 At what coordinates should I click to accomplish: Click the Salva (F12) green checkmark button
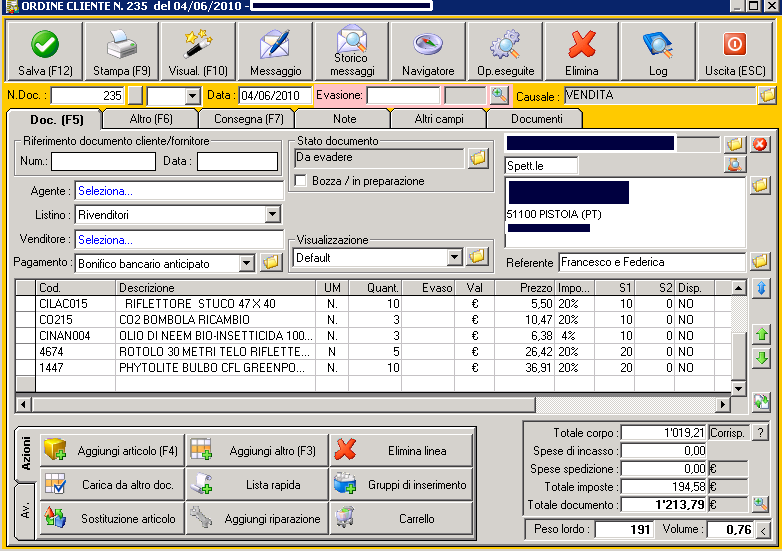[x=45, y=51]
